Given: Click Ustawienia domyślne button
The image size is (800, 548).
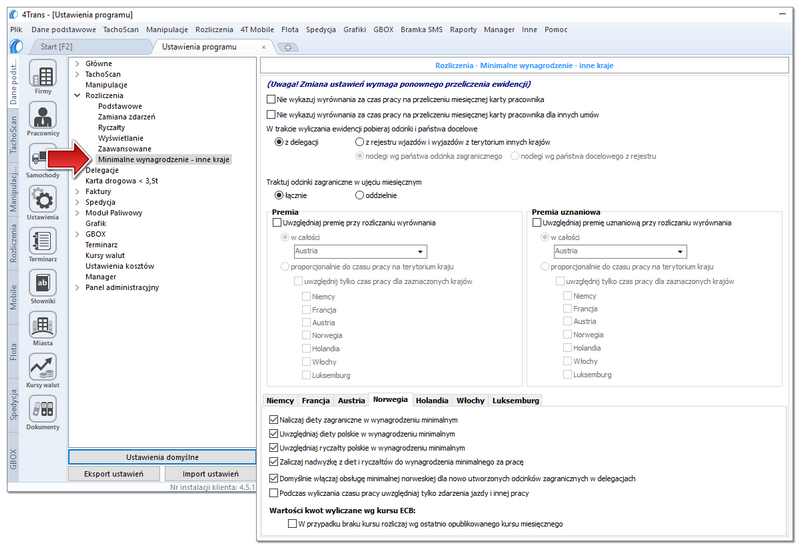Looking at the screenshot, I should point(162,457).
